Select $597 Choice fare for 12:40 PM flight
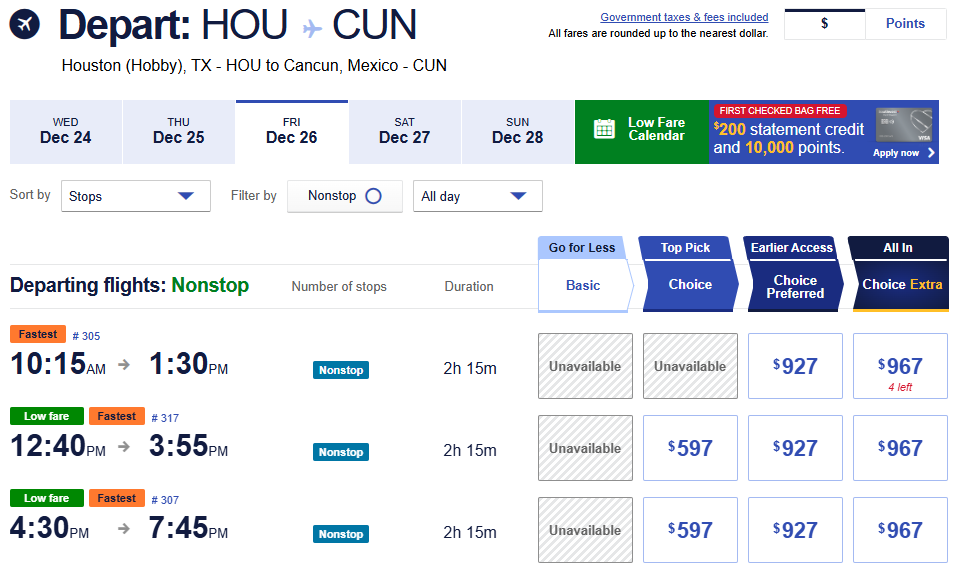Image resolution: width=959 pixels, height=572 pixels. click(690, 448)
